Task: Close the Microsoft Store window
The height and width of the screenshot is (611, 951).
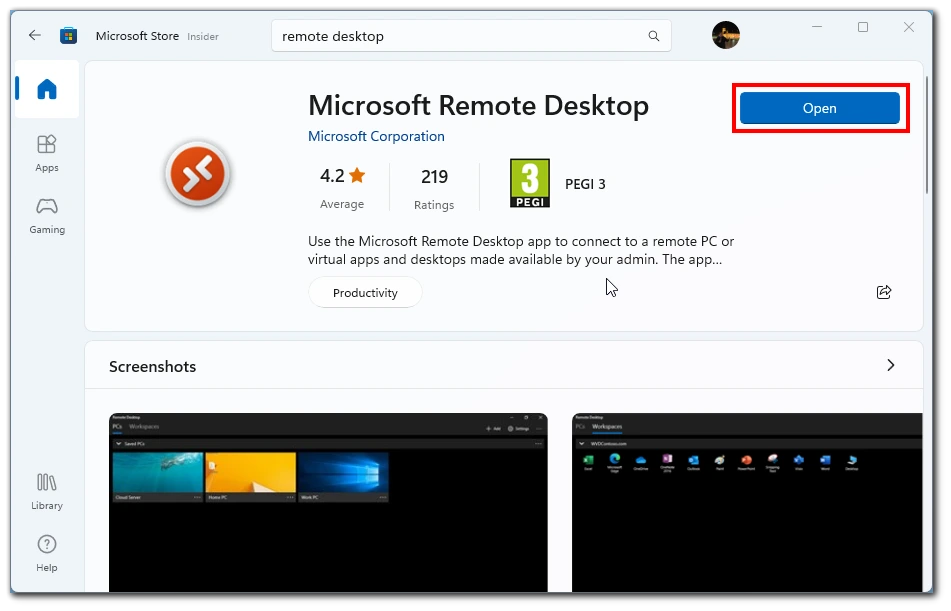Action: pyautogui.click(x=909, y=27)
